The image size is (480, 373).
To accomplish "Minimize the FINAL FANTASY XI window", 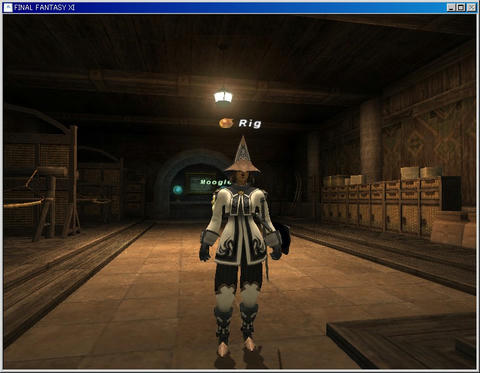I will [x=451, y=7].
